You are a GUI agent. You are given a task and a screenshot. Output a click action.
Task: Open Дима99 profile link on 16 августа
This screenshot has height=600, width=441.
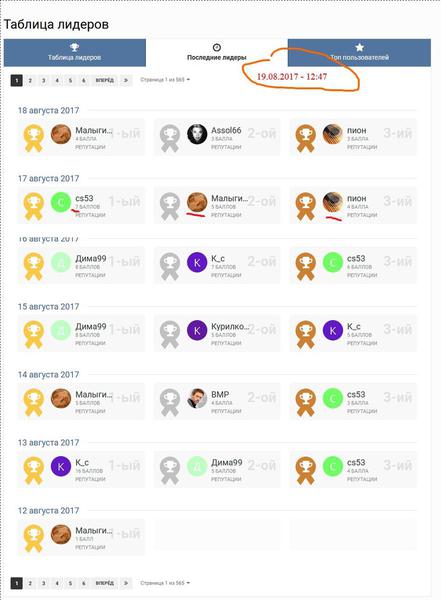91,259
